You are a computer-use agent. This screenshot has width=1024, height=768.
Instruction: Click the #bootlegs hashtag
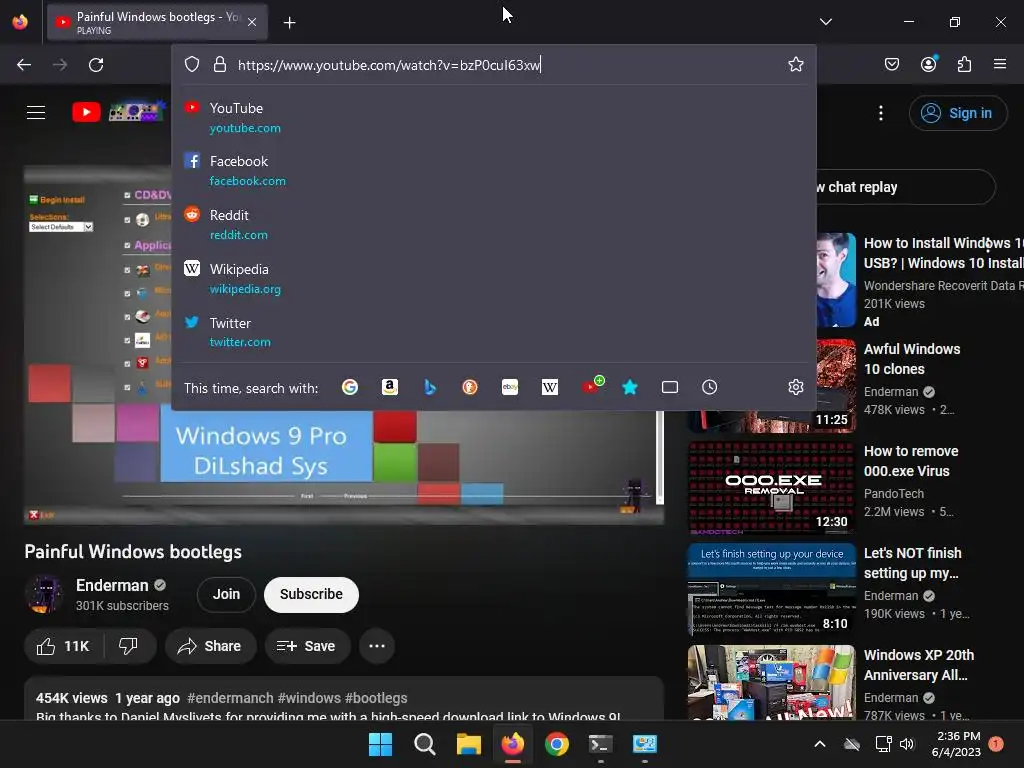376,698
